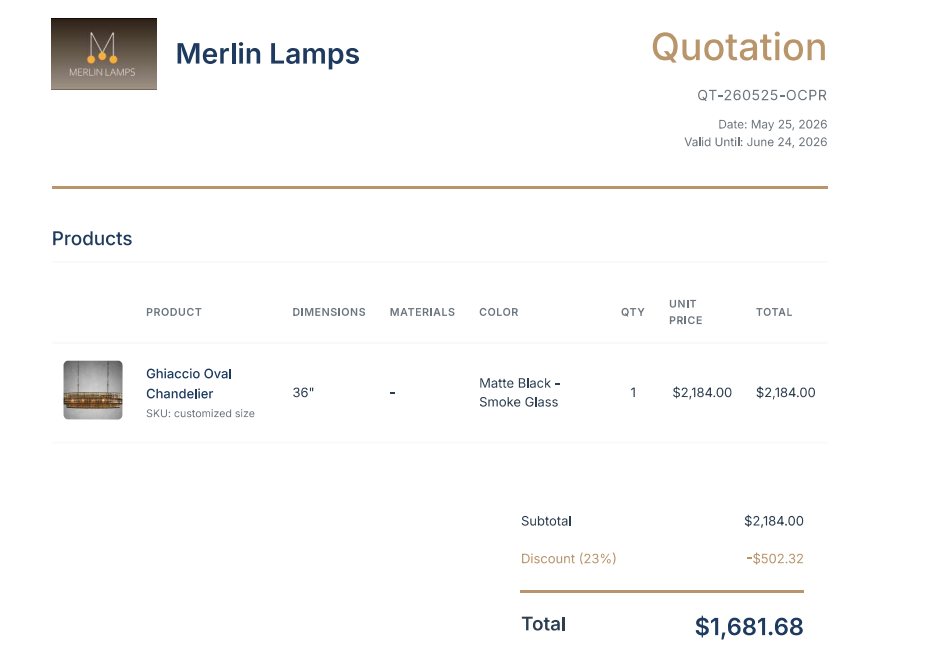935x658 pixels.
Task: Click the Quotation heading
Action: click(x=739, y=47)
